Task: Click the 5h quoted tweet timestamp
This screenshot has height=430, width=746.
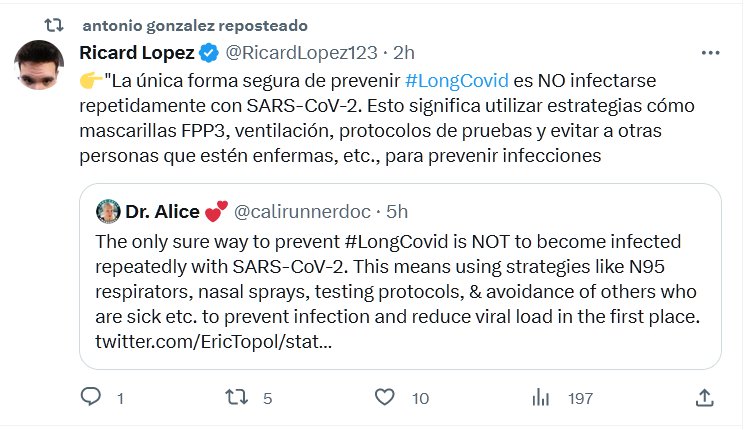Action: [397, 212]
